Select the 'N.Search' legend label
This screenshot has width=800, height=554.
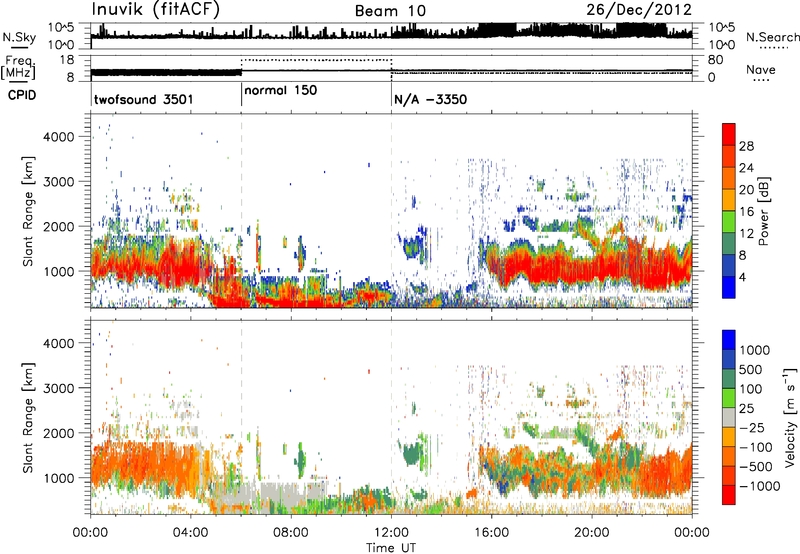(x=772, y=37)
